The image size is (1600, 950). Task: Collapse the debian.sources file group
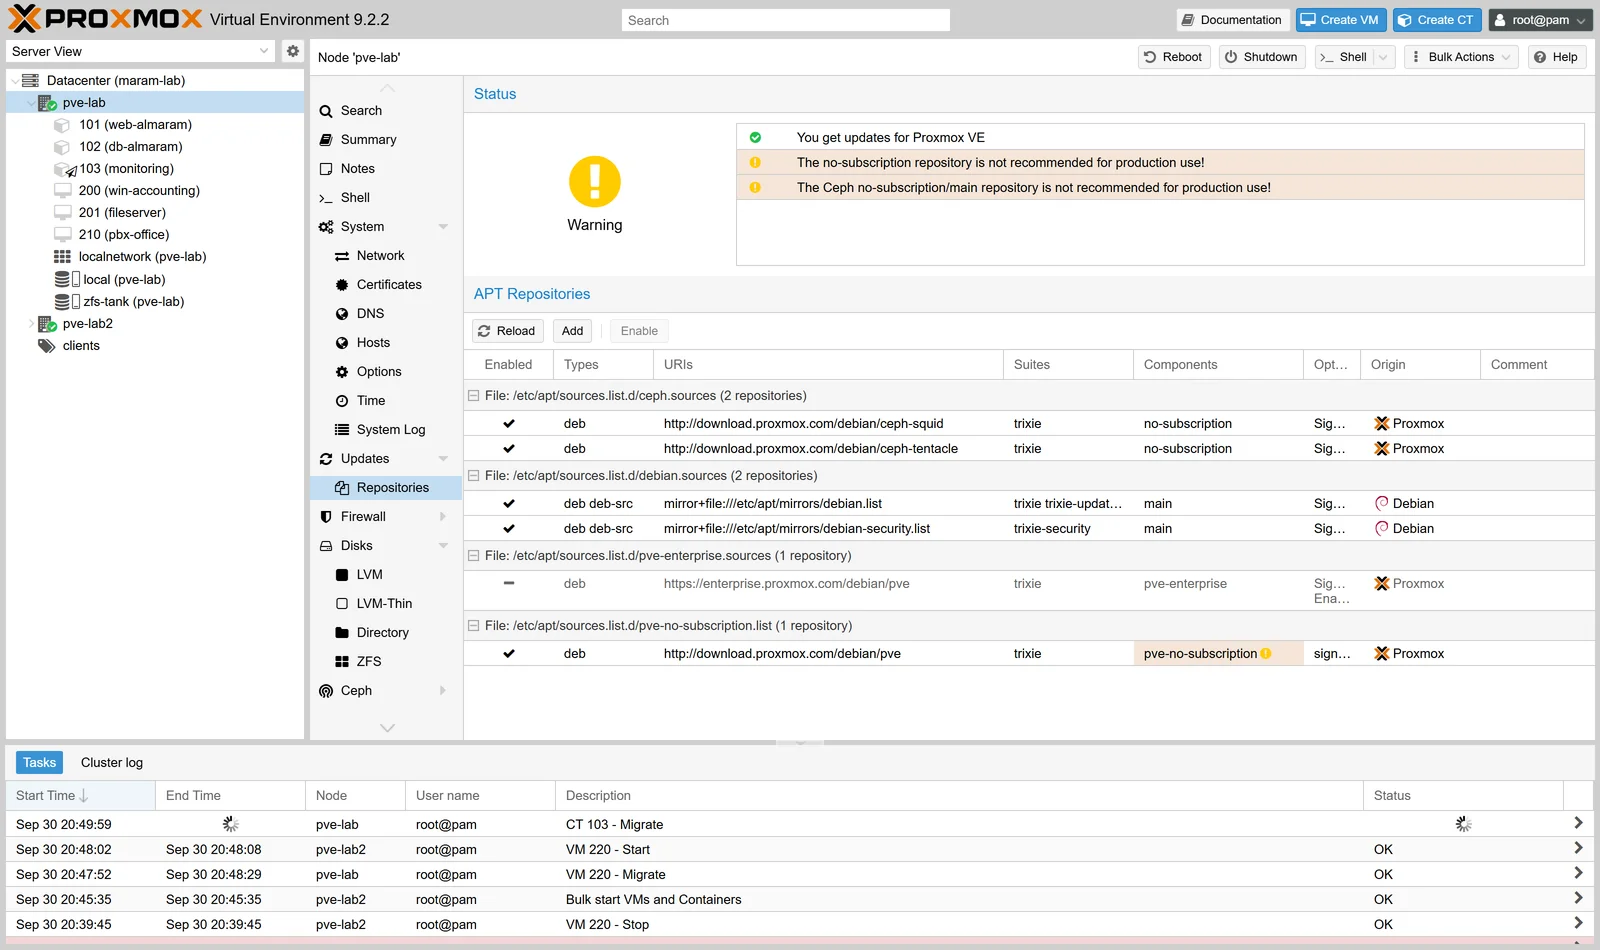[474, 476]
